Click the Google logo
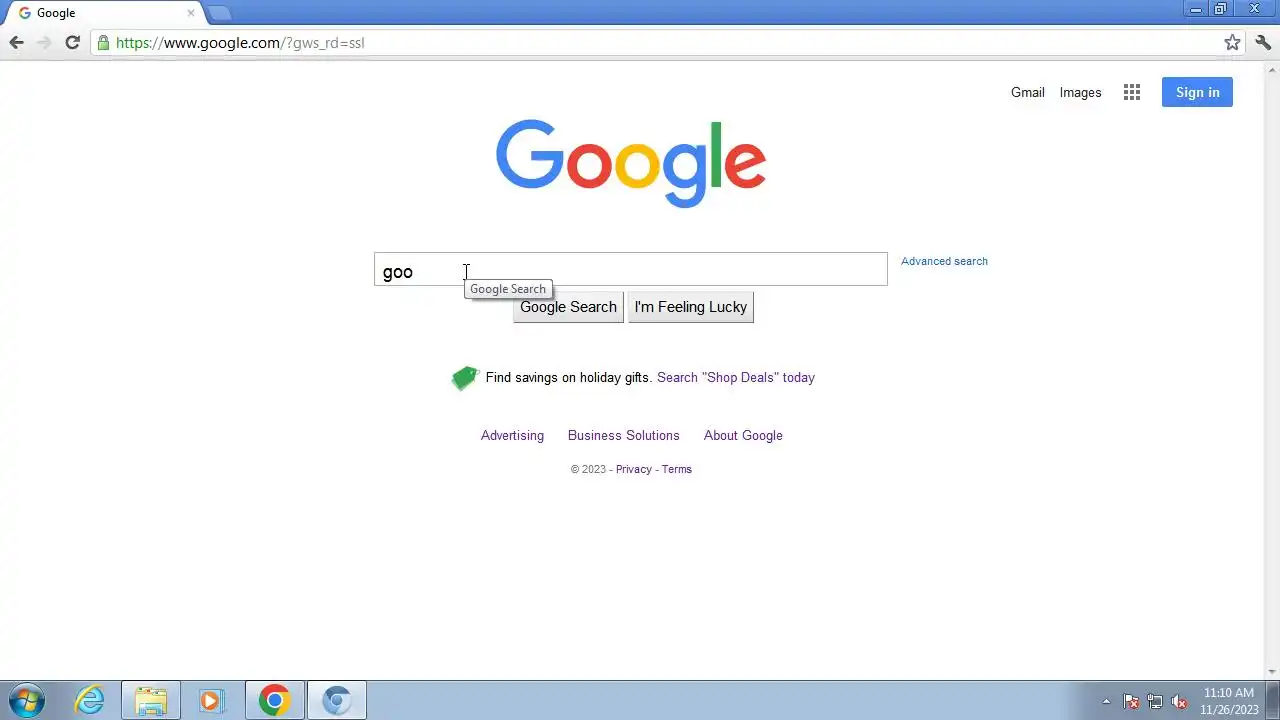Image resolution: width=1280 pixels, height=720 pixels. pyautogui.click(x=631, y=163)
